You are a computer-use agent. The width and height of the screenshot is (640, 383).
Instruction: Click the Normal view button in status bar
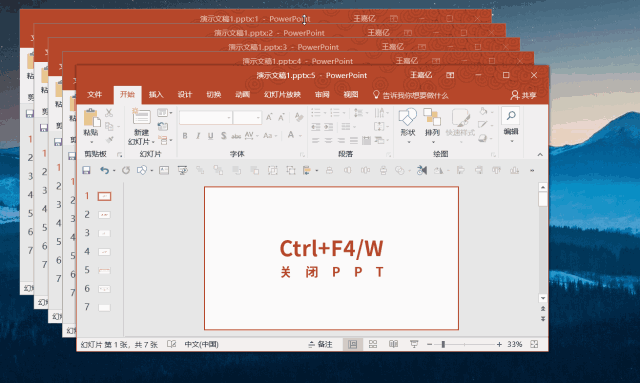pyautogui.click(x=353, y=344)
